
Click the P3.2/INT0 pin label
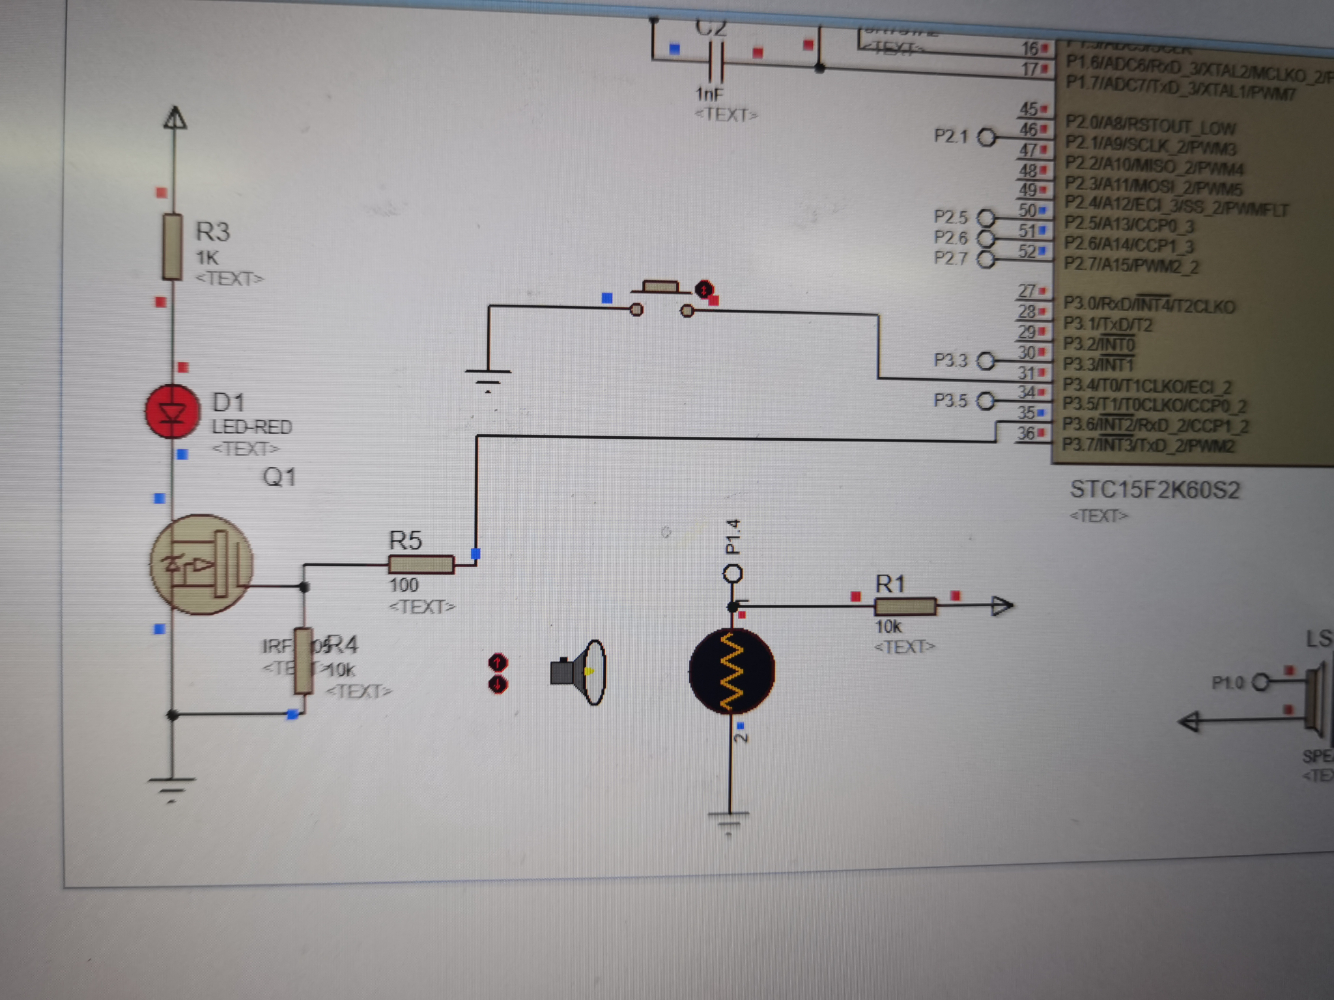pos(1099,345)
